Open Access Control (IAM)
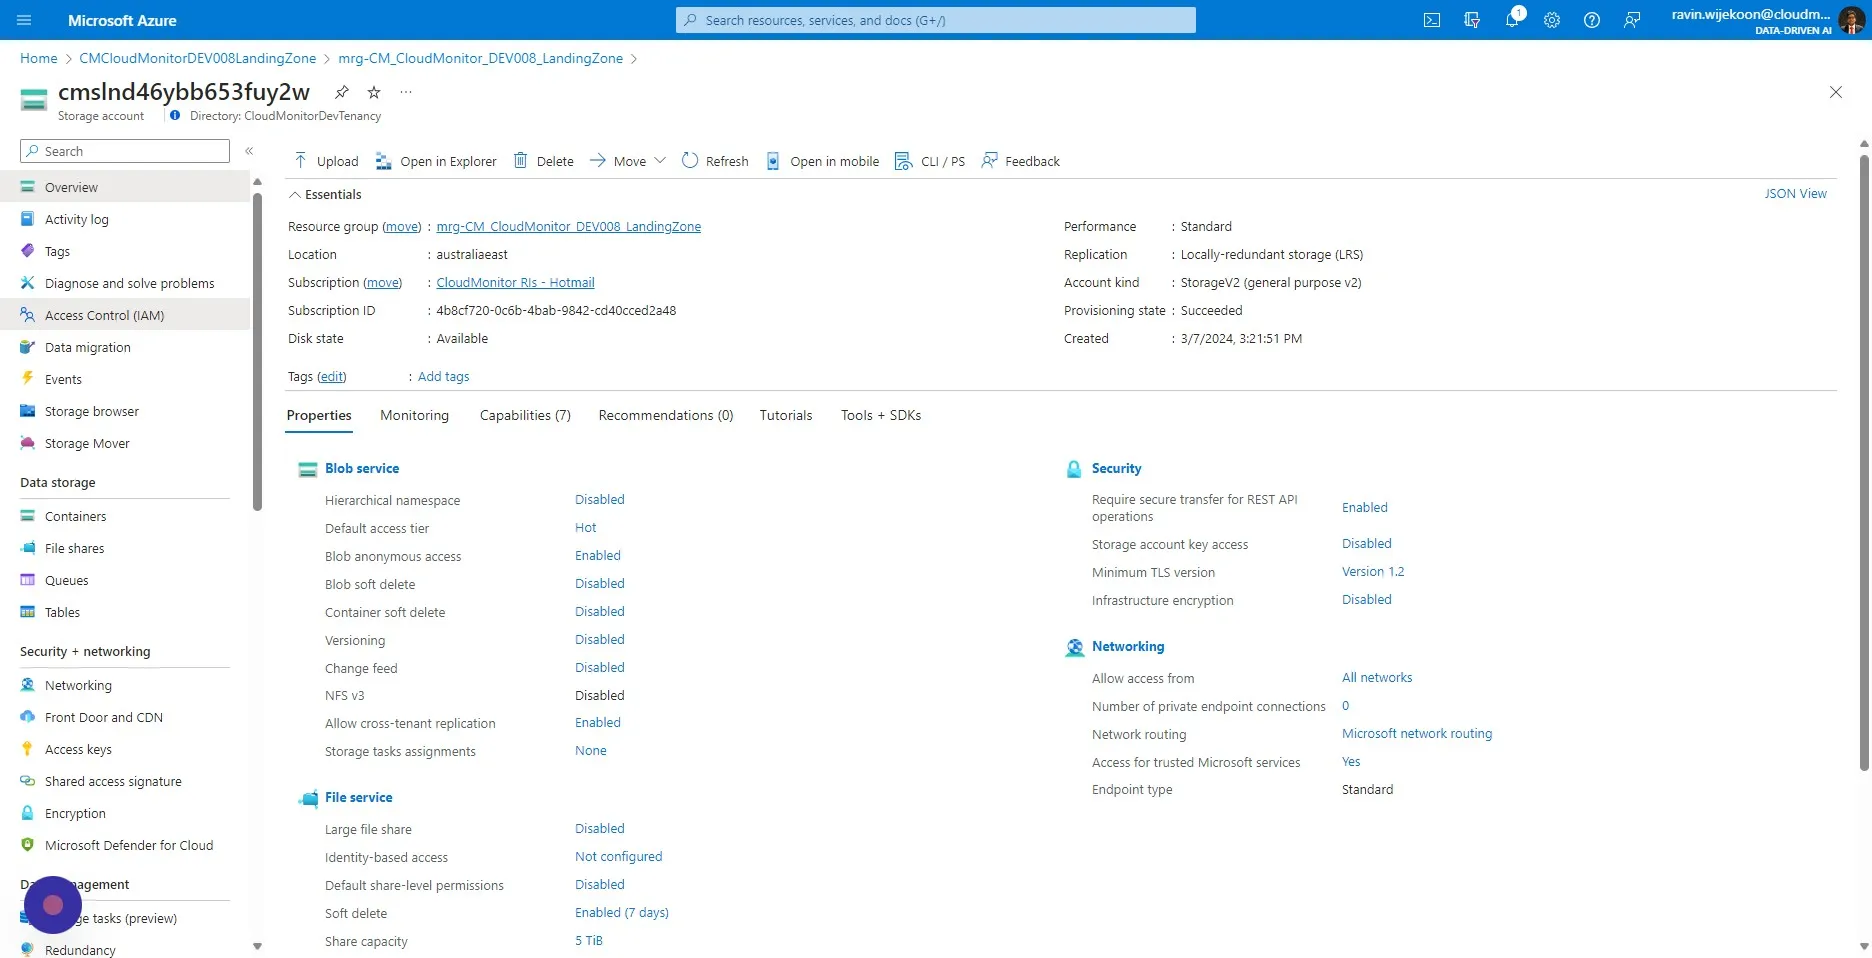 click(x=125, y=315)
